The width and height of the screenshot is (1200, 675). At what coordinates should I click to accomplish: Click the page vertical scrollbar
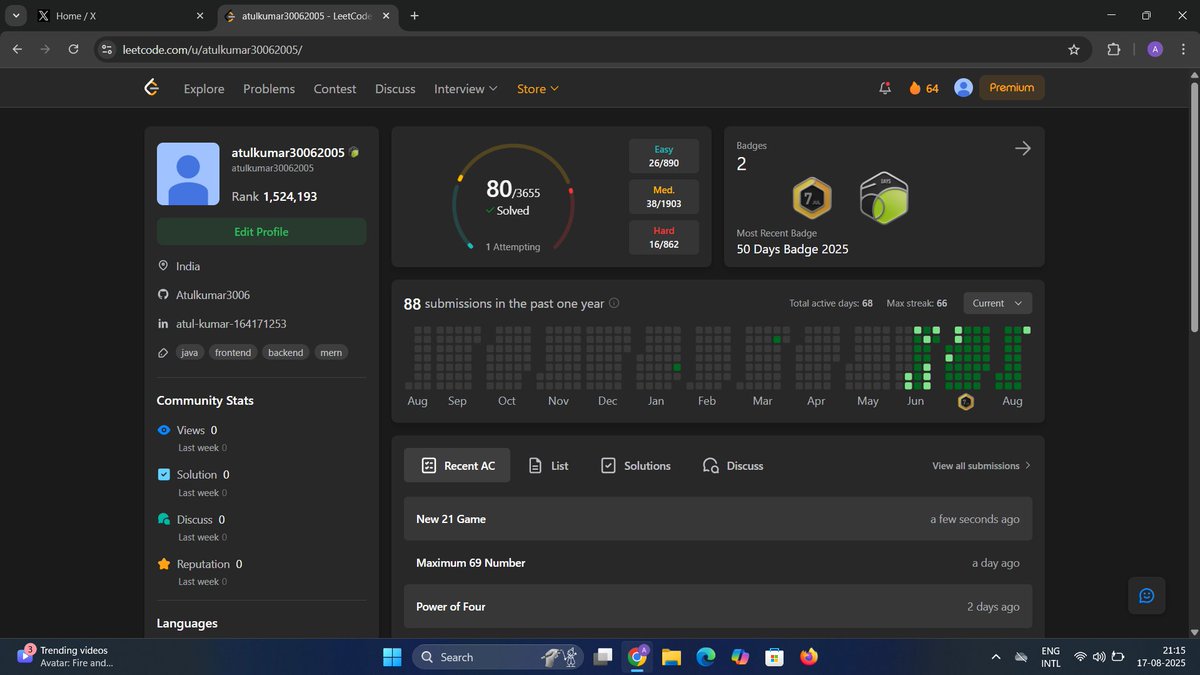pyautogui.click(x=1192, y=205)
